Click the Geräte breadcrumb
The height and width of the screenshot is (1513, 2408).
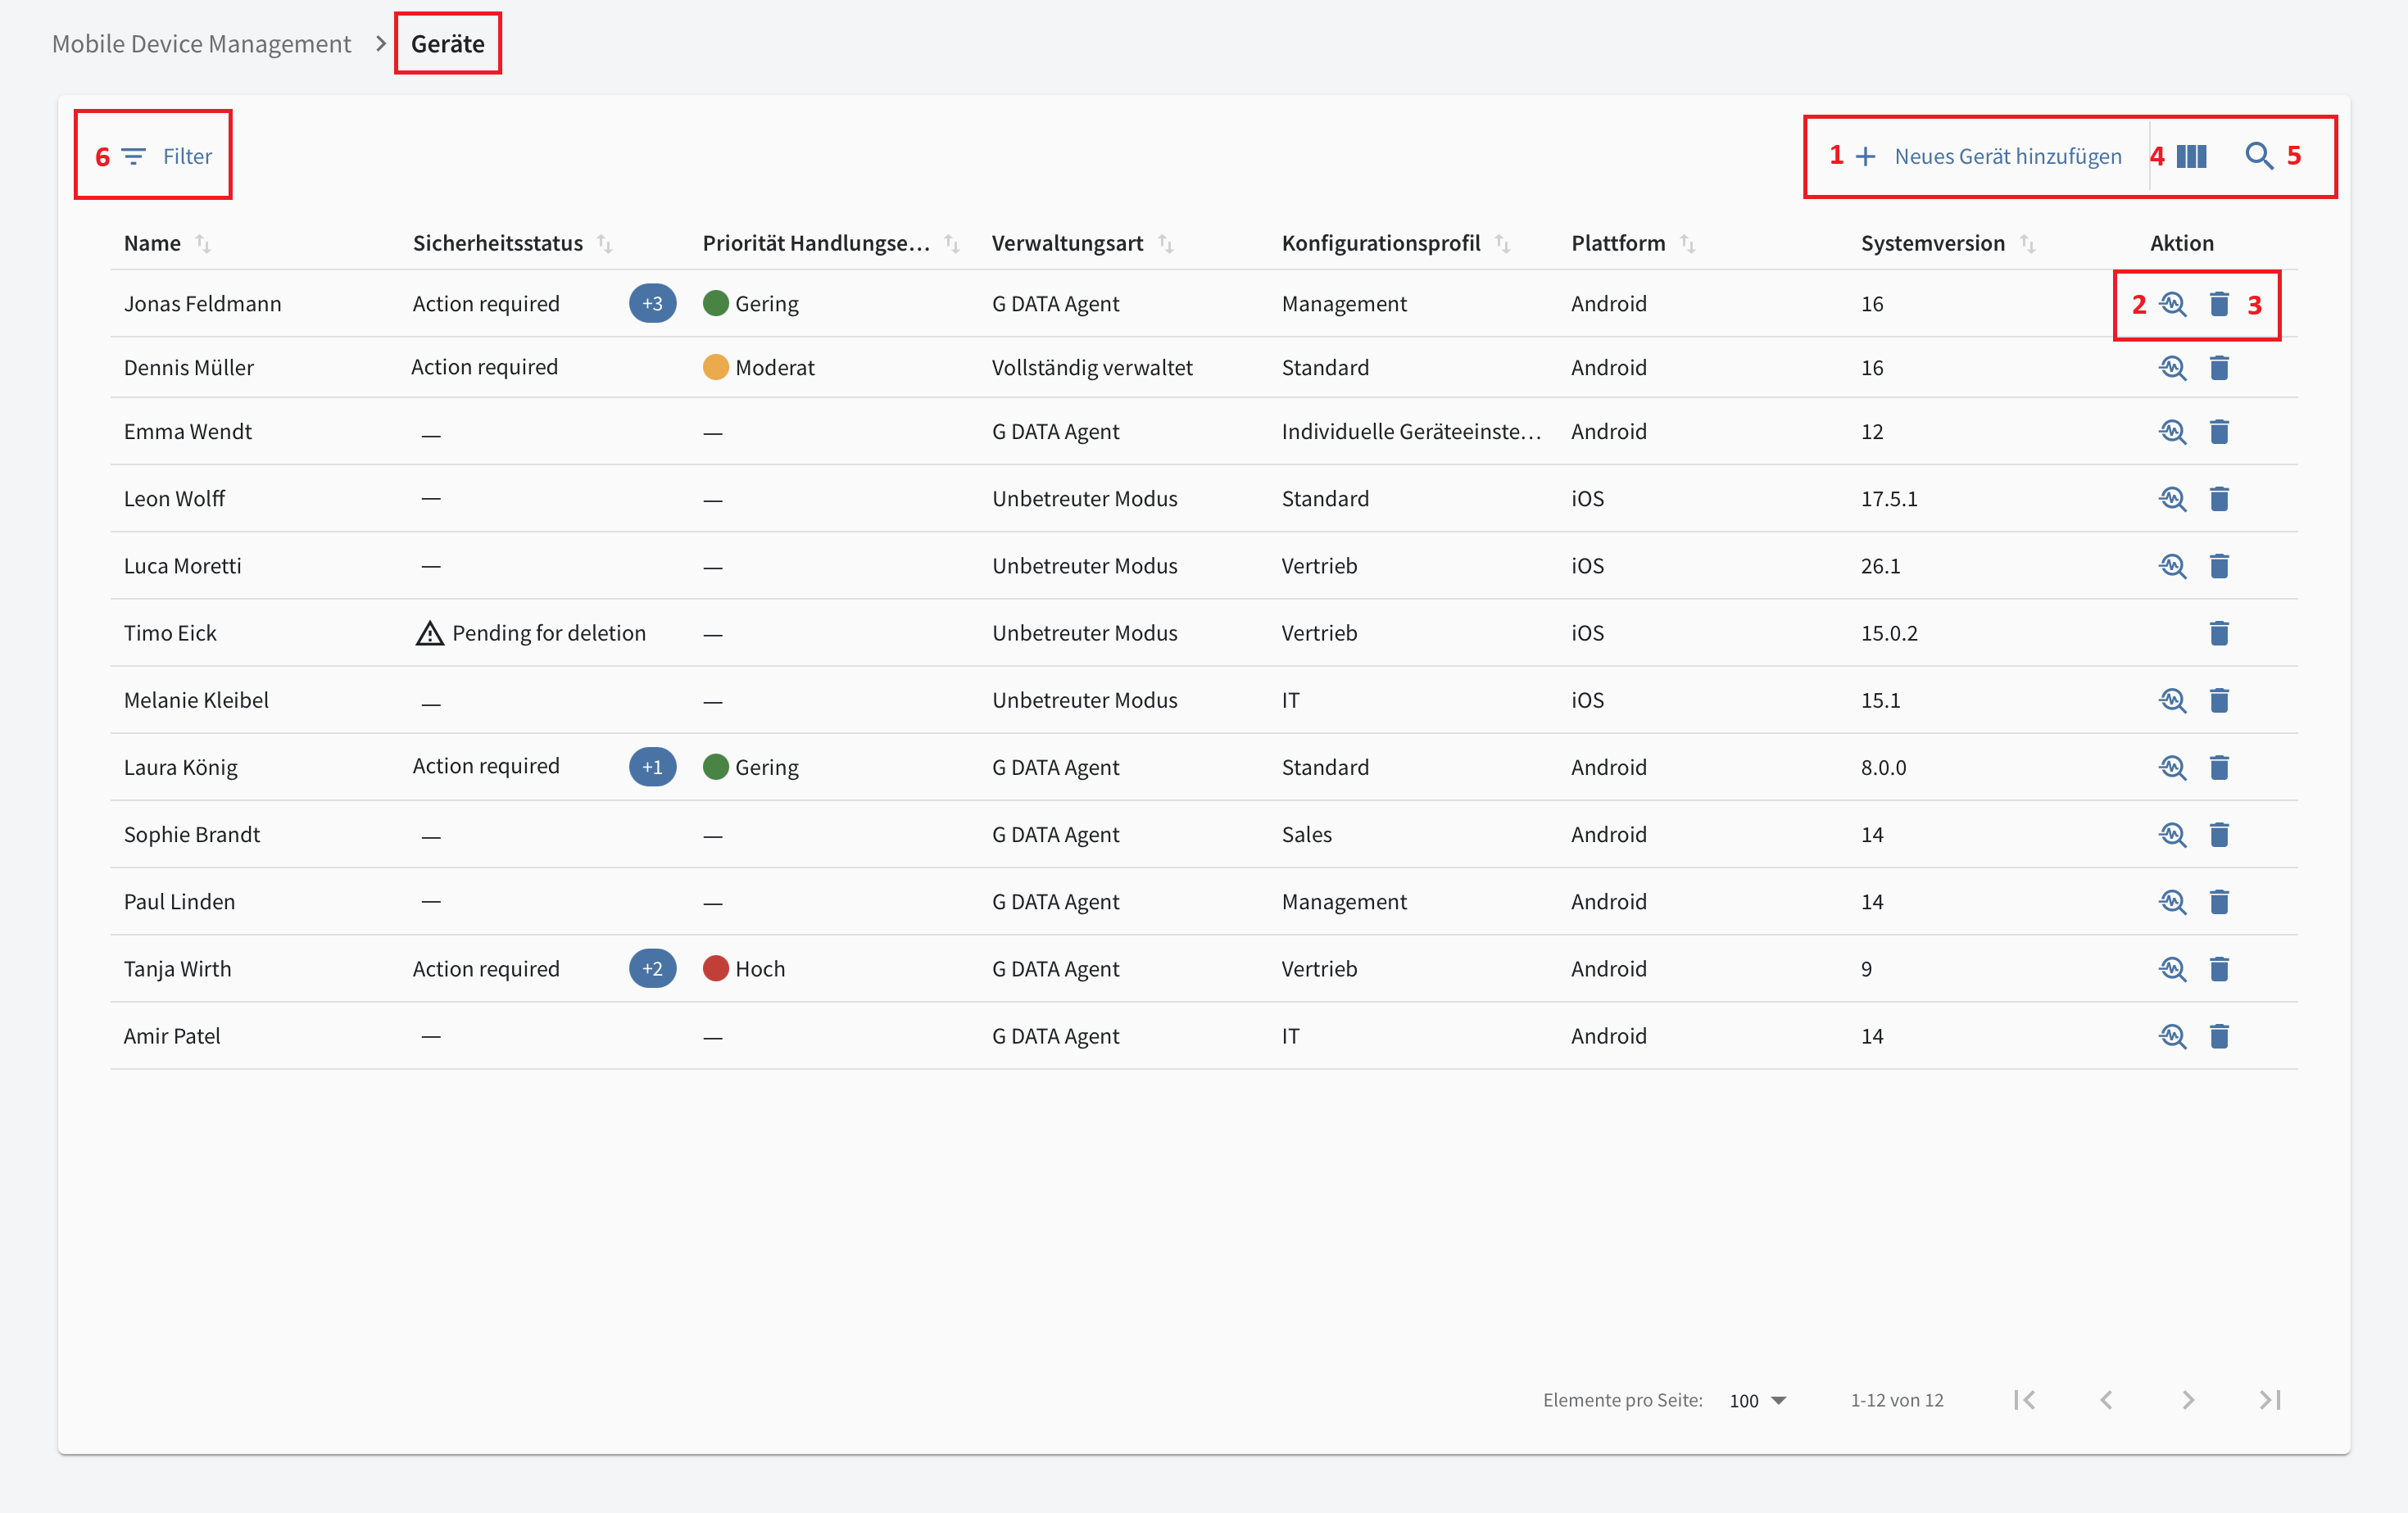coord(448,44)
